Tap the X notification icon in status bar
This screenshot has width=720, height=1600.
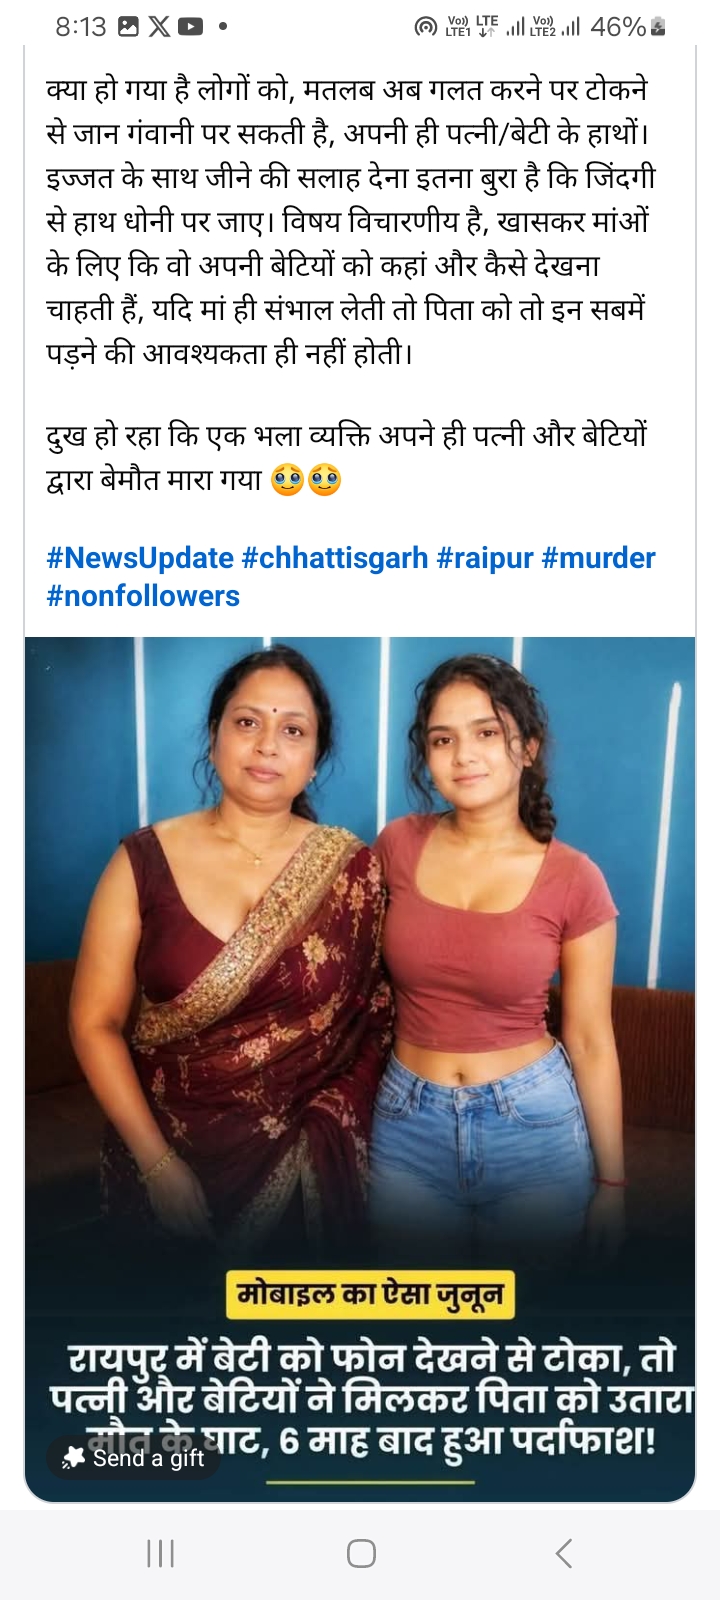coord(159,27)
